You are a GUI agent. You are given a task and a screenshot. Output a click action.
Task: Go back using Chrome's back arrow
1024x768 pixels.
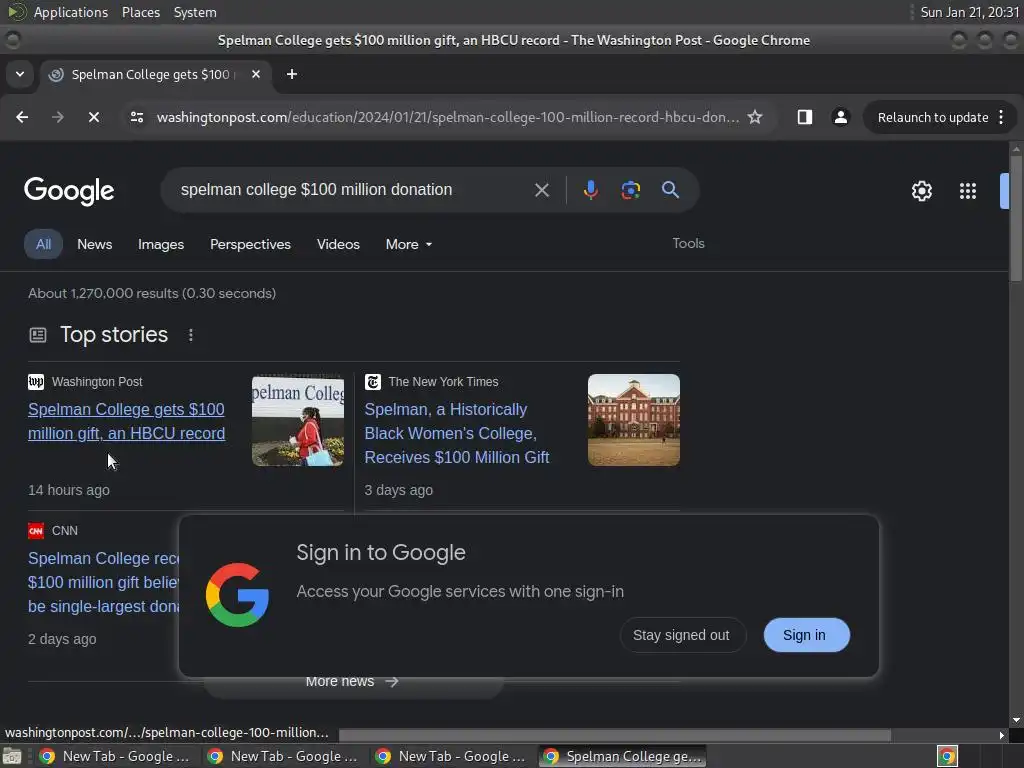point(22,117)
